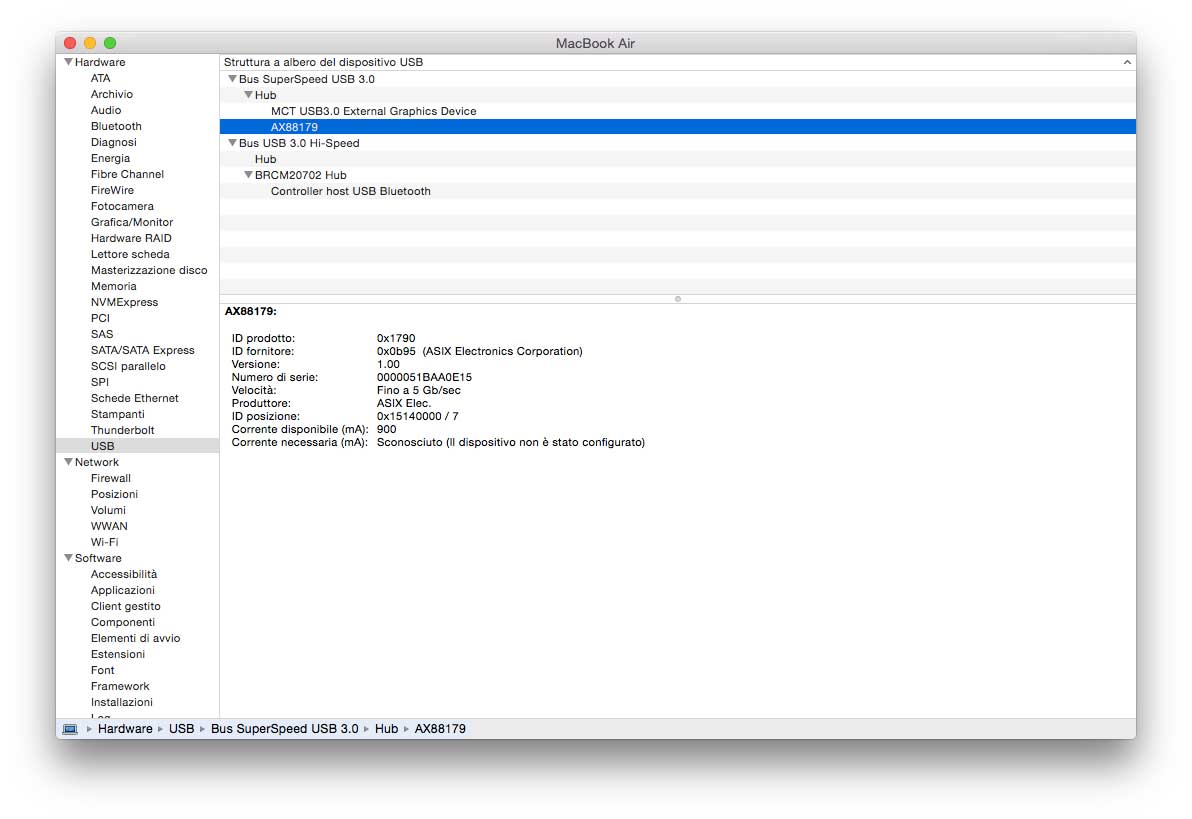The image size is (1192, 819).
Task: Select Stampanti in the sidebar
Action: tap(118, 413)
